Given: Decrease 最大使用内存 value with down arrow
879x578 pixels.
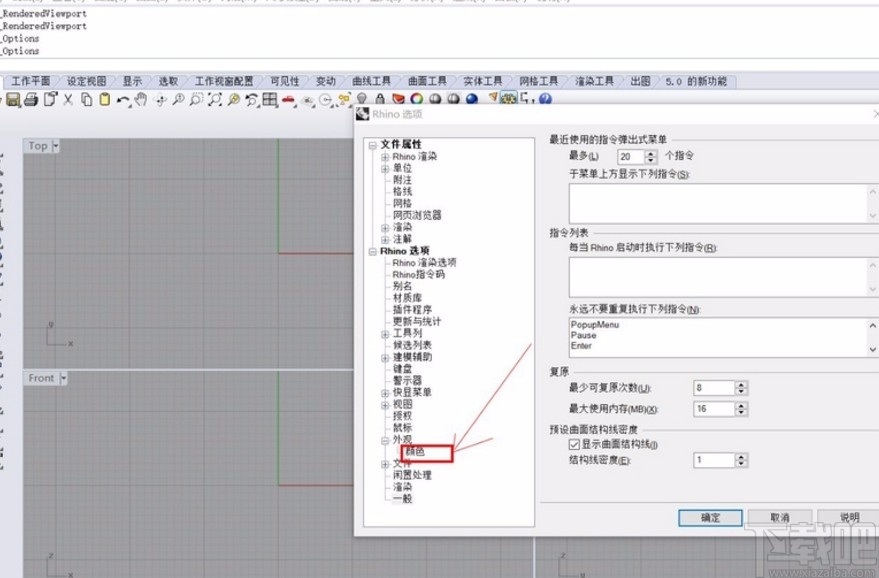Looking at the screenshot, I should (740, 412).
